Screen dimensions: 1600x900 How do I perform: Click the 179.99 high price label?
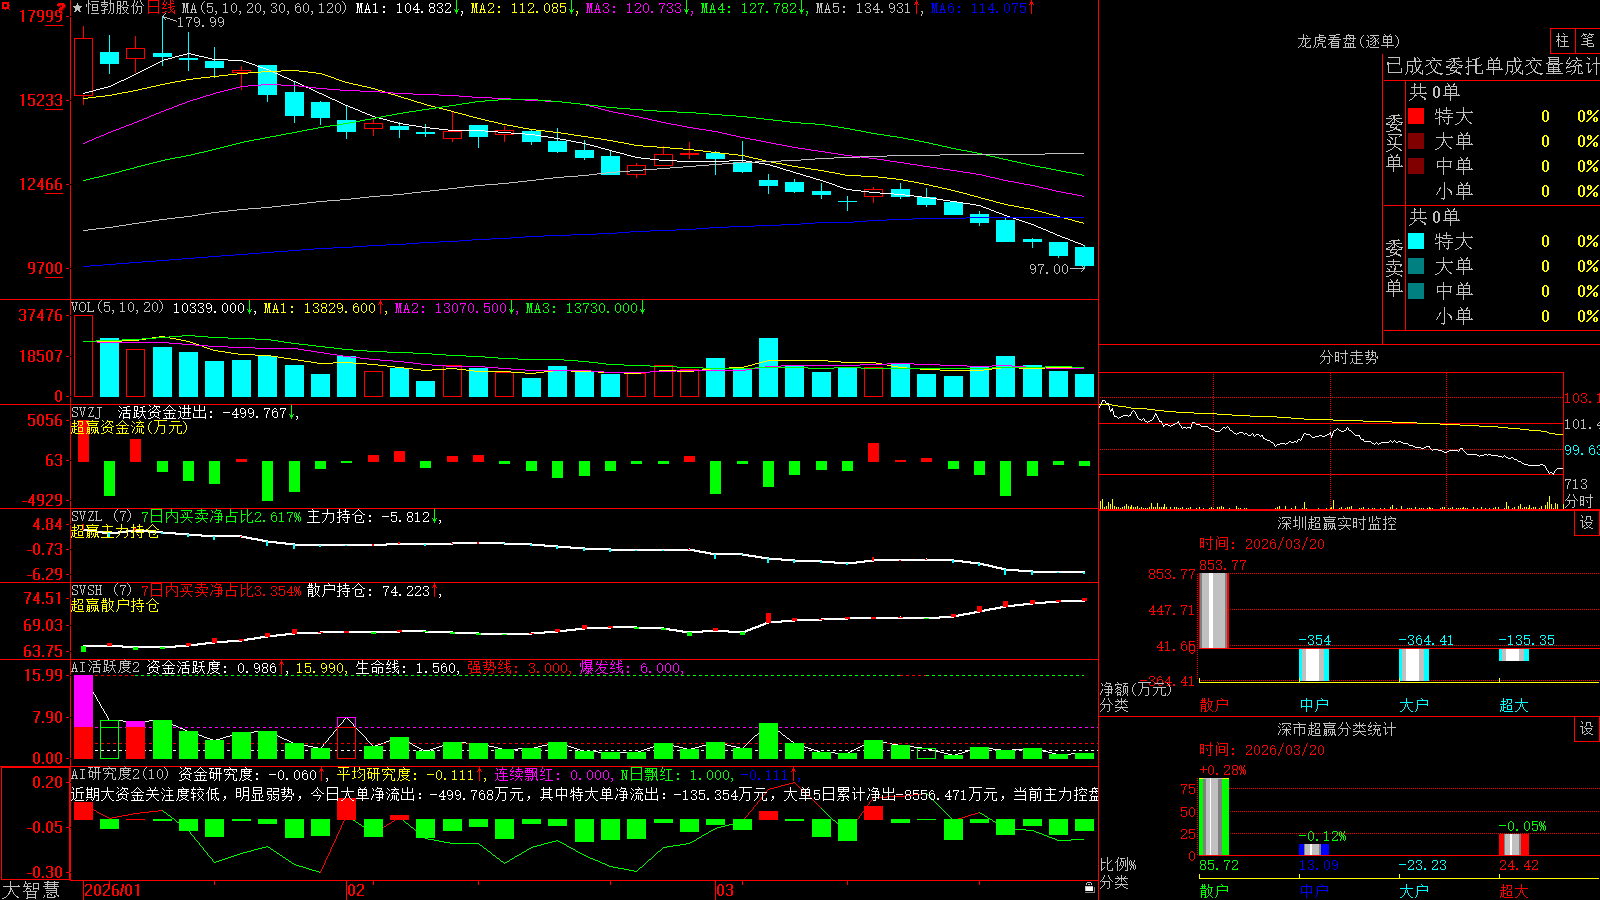point(201,22)
